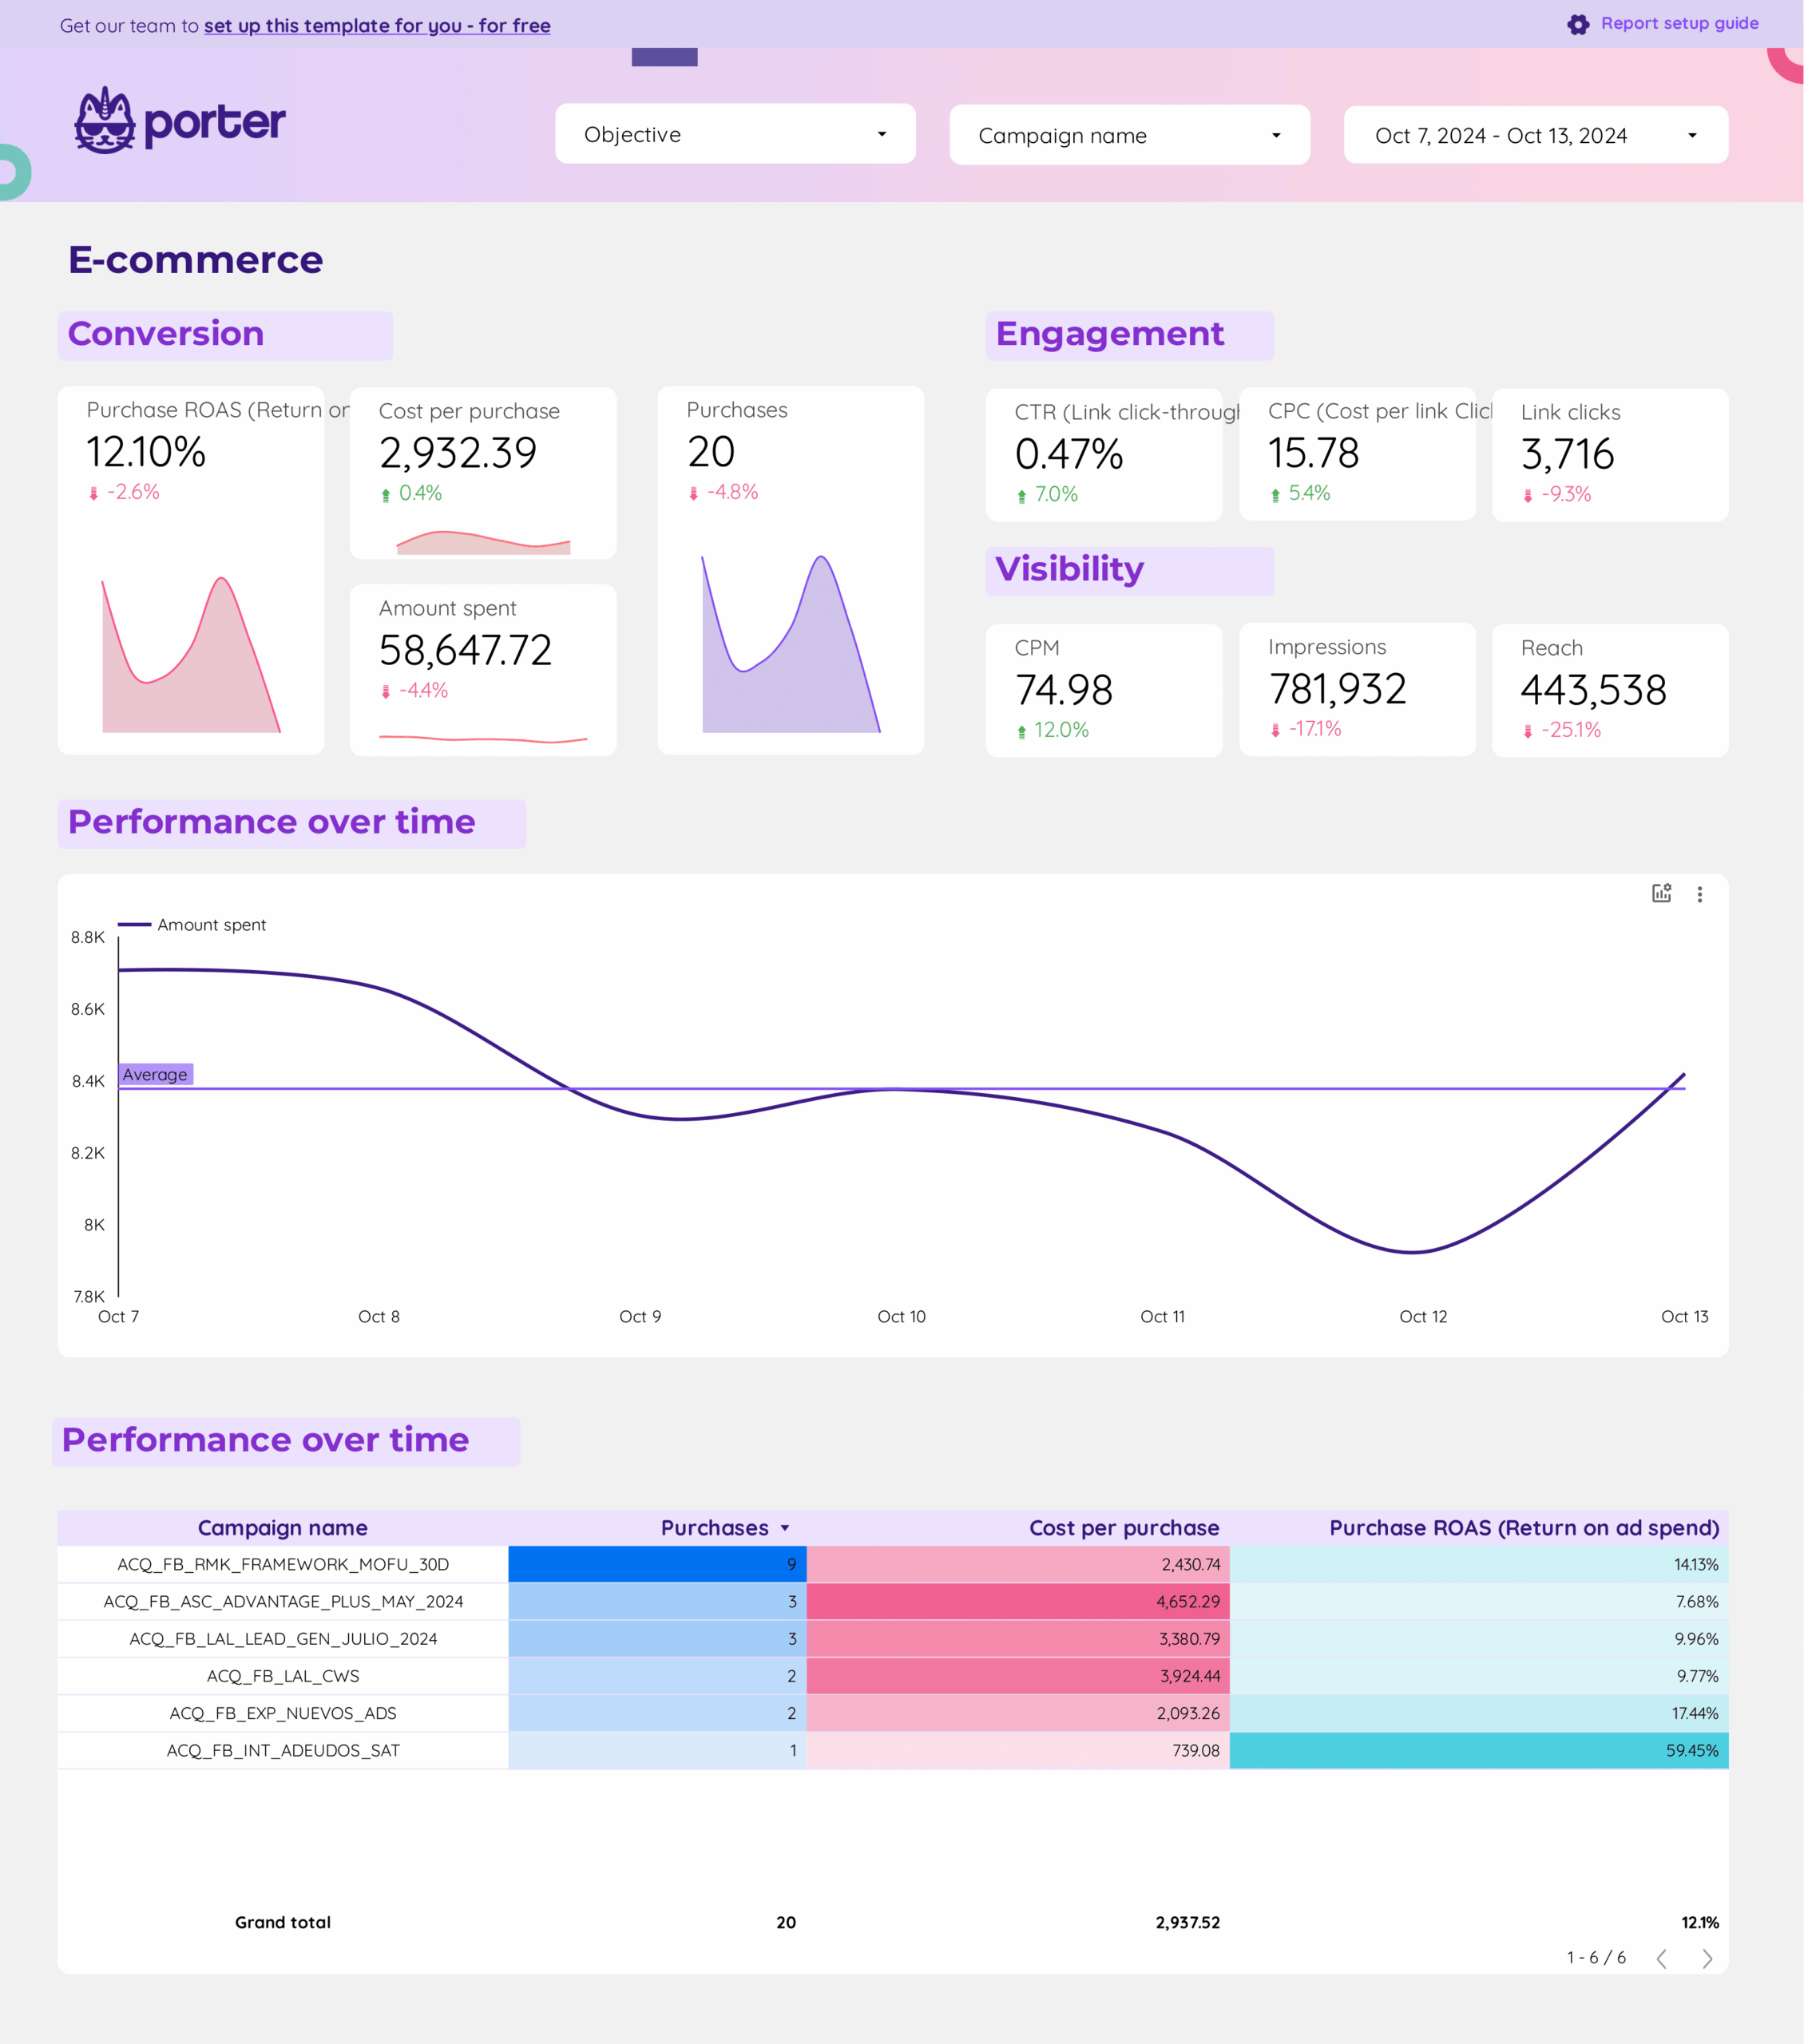
Task: Click the Purchases column sort arrow
Action: pos(785,1528)
